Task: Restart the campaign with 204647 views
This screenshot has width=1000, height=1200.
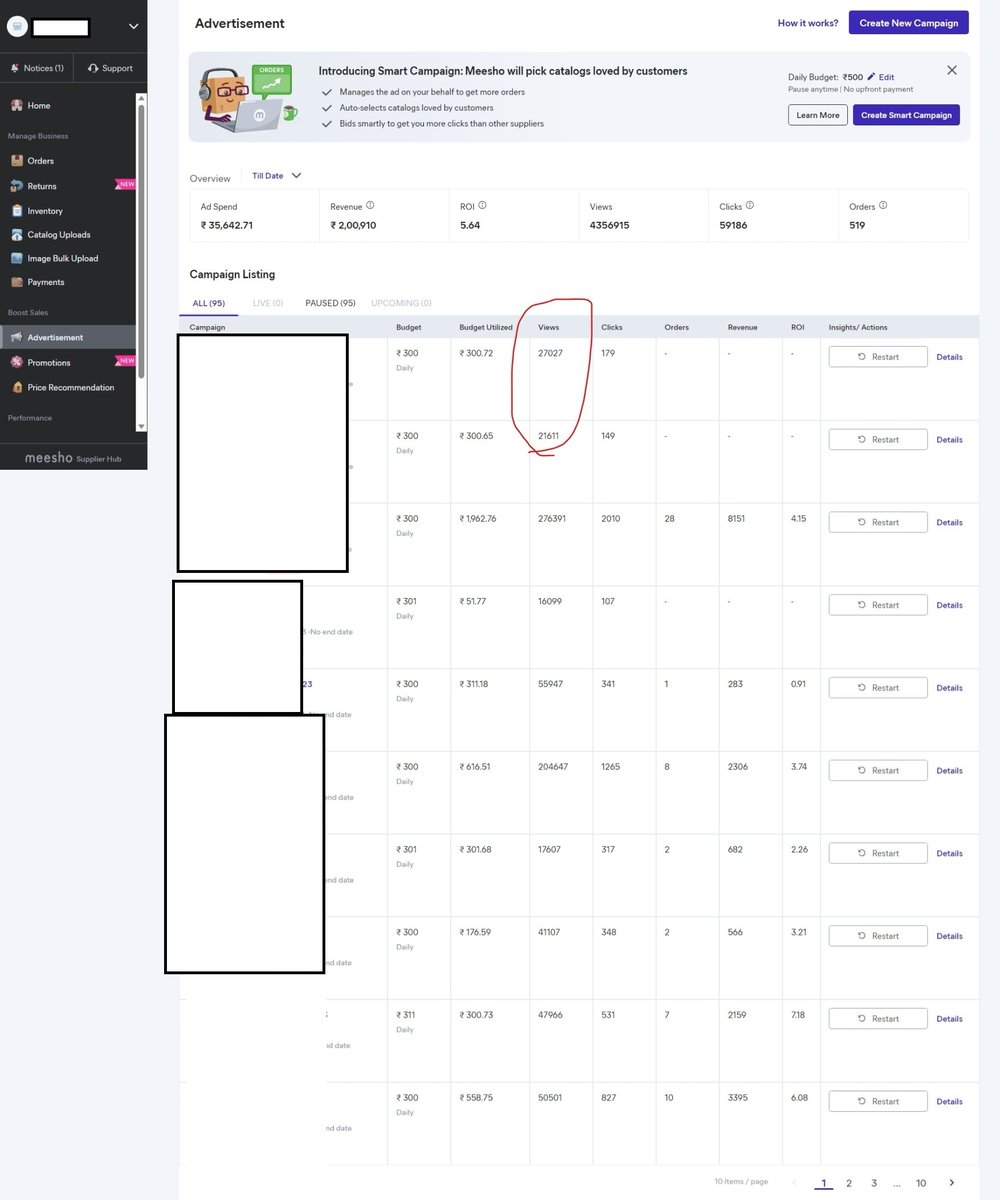Action: [x=878, y=771]
